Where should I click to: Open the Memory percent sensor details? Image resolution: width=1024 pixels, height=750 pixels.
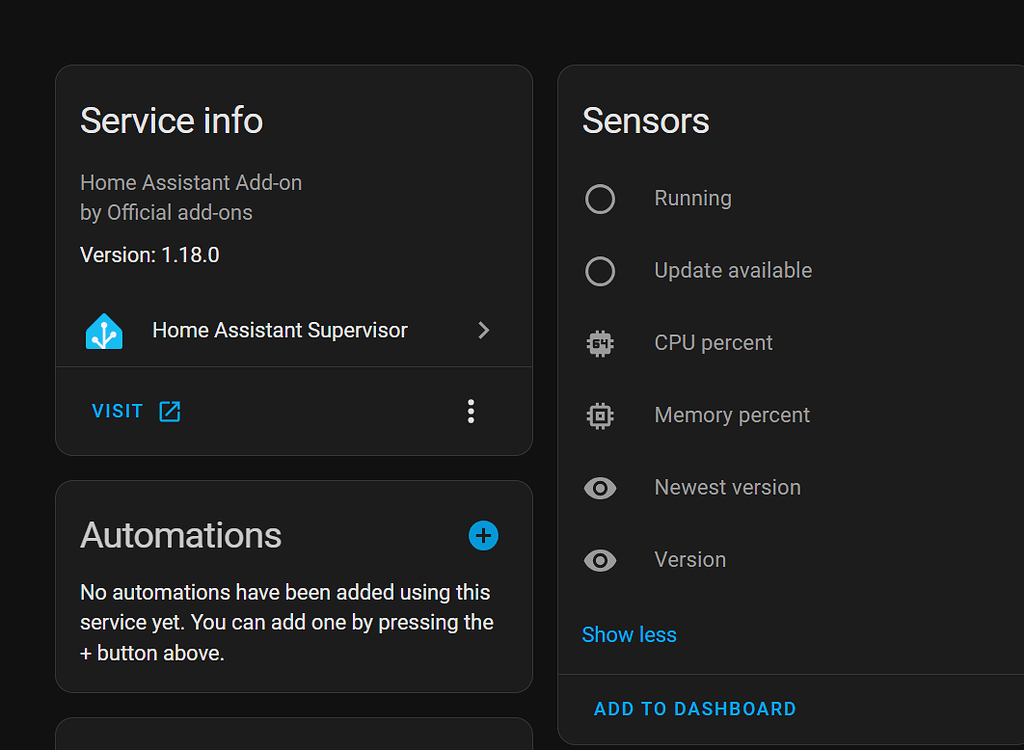(x=732, y=415)
